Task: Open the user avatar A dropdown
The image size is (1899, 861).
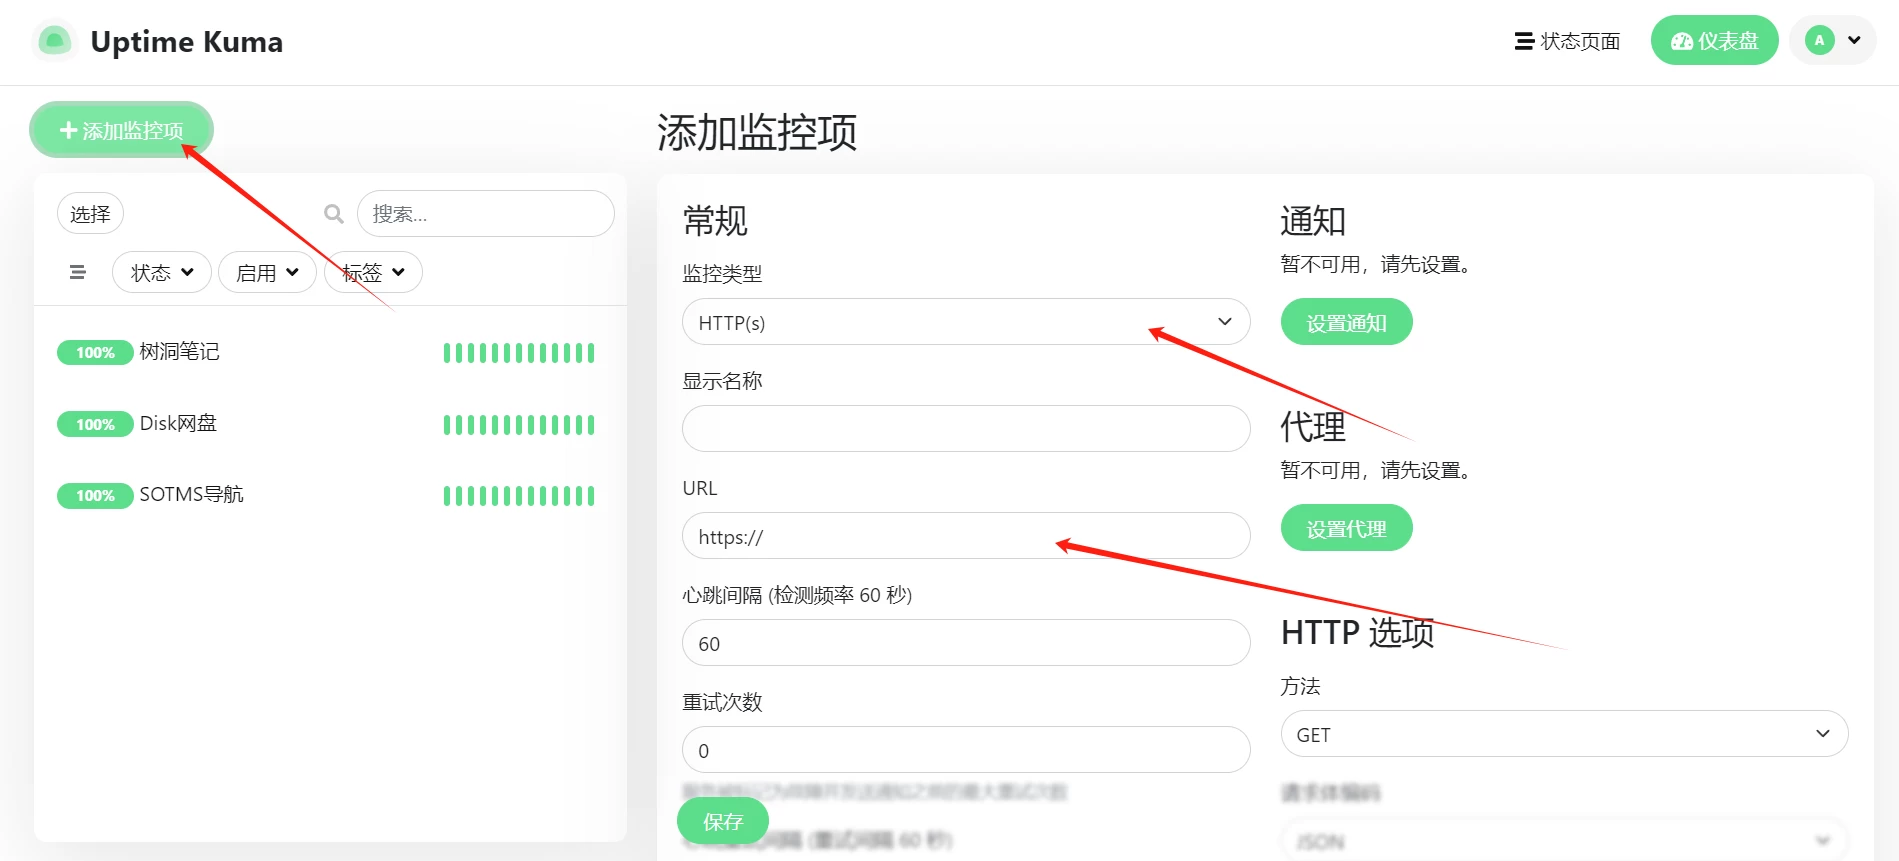Action: click(x=1832, y=41)
